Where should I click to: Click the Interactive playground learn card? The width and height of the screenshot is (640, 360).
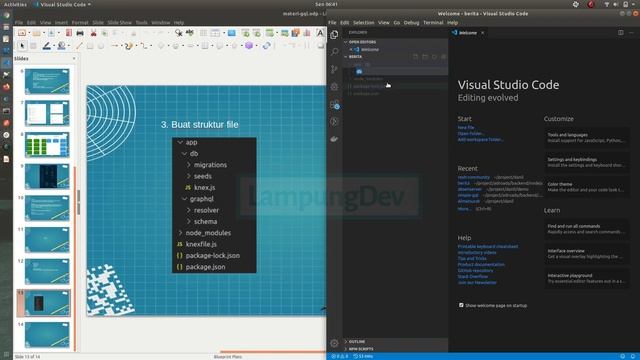(x=586, y=278)
